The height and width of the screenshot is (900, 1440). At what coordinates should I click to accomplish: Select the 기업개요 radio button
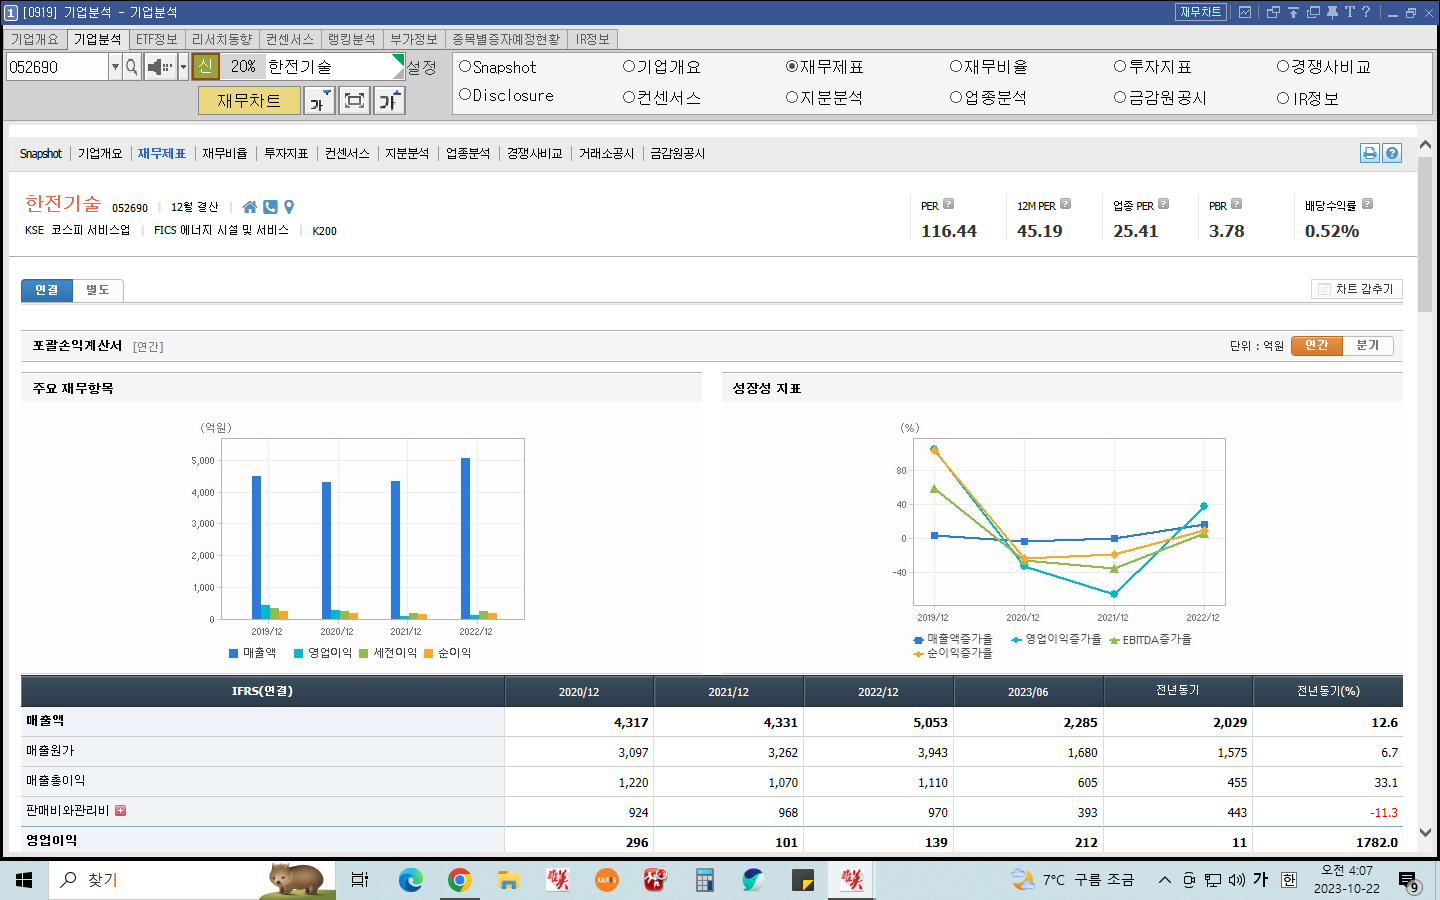click(x=629, y=66)
